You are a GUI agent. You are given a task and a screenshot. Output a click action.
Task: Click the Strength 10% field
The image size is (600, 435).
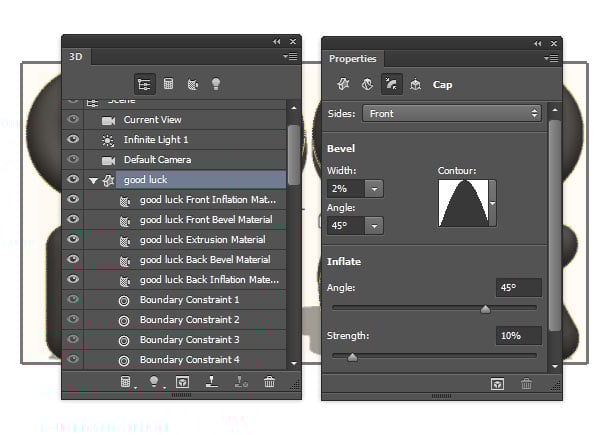(518, 336)
